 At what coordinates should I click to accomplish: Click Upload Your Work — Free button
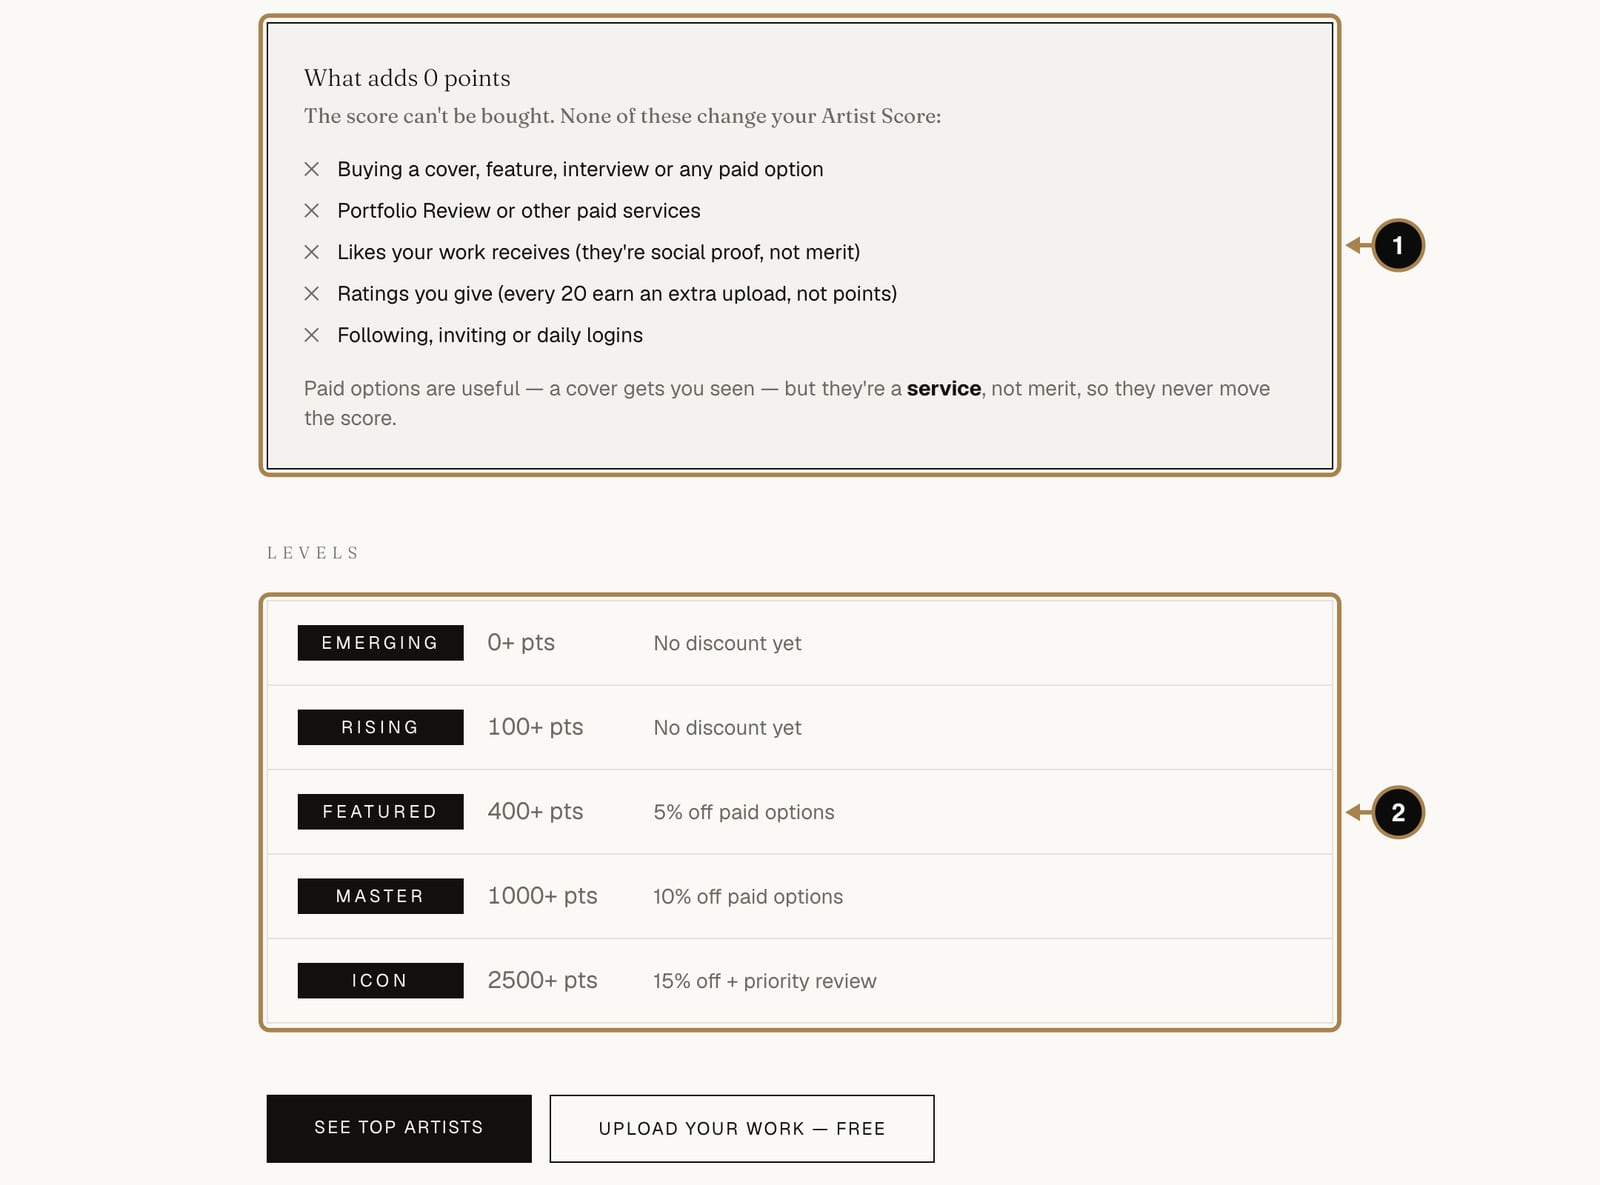click(742, 1128)
